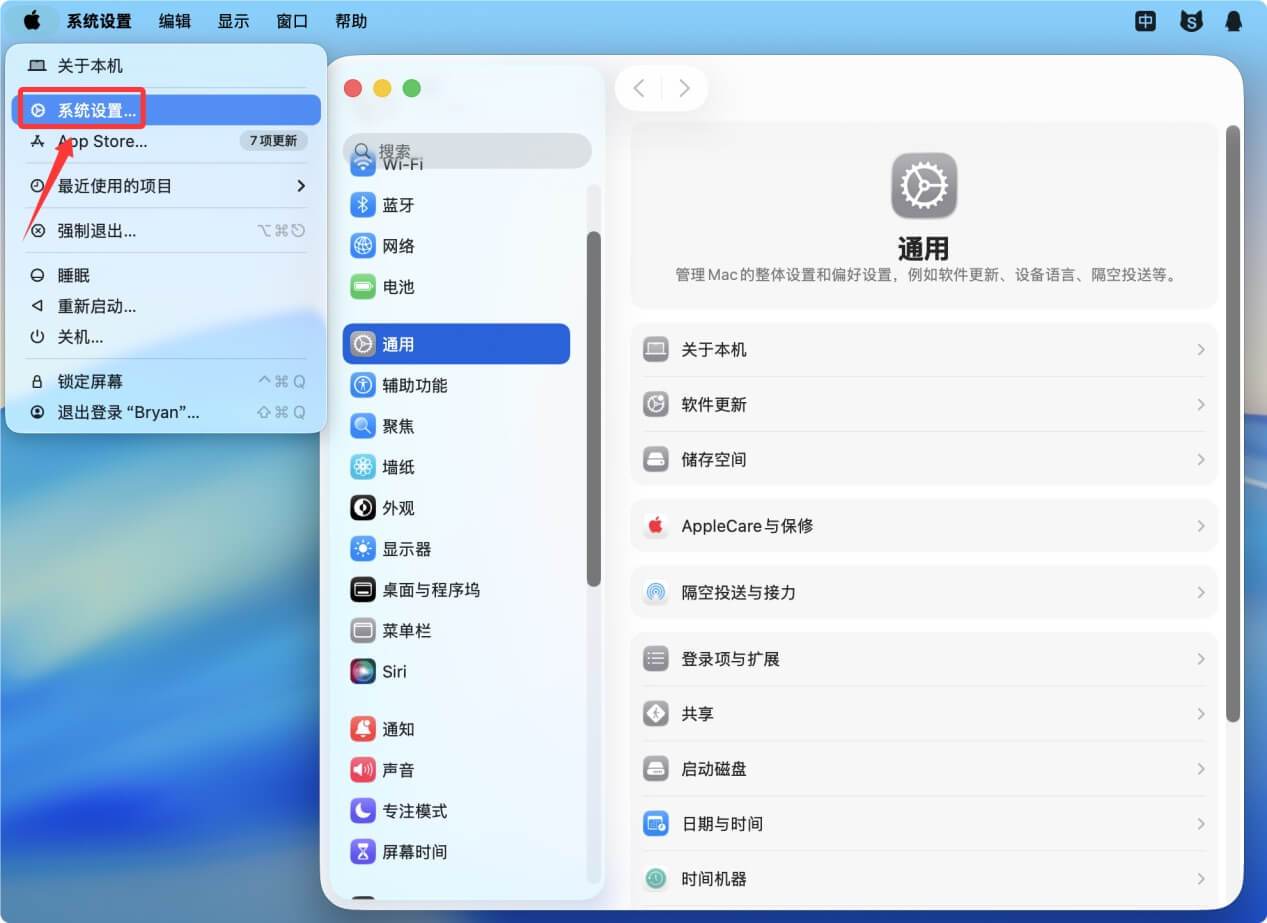Expand the 软件更新 row
This screenshot has height=923, width=1267.
[922, 404]
